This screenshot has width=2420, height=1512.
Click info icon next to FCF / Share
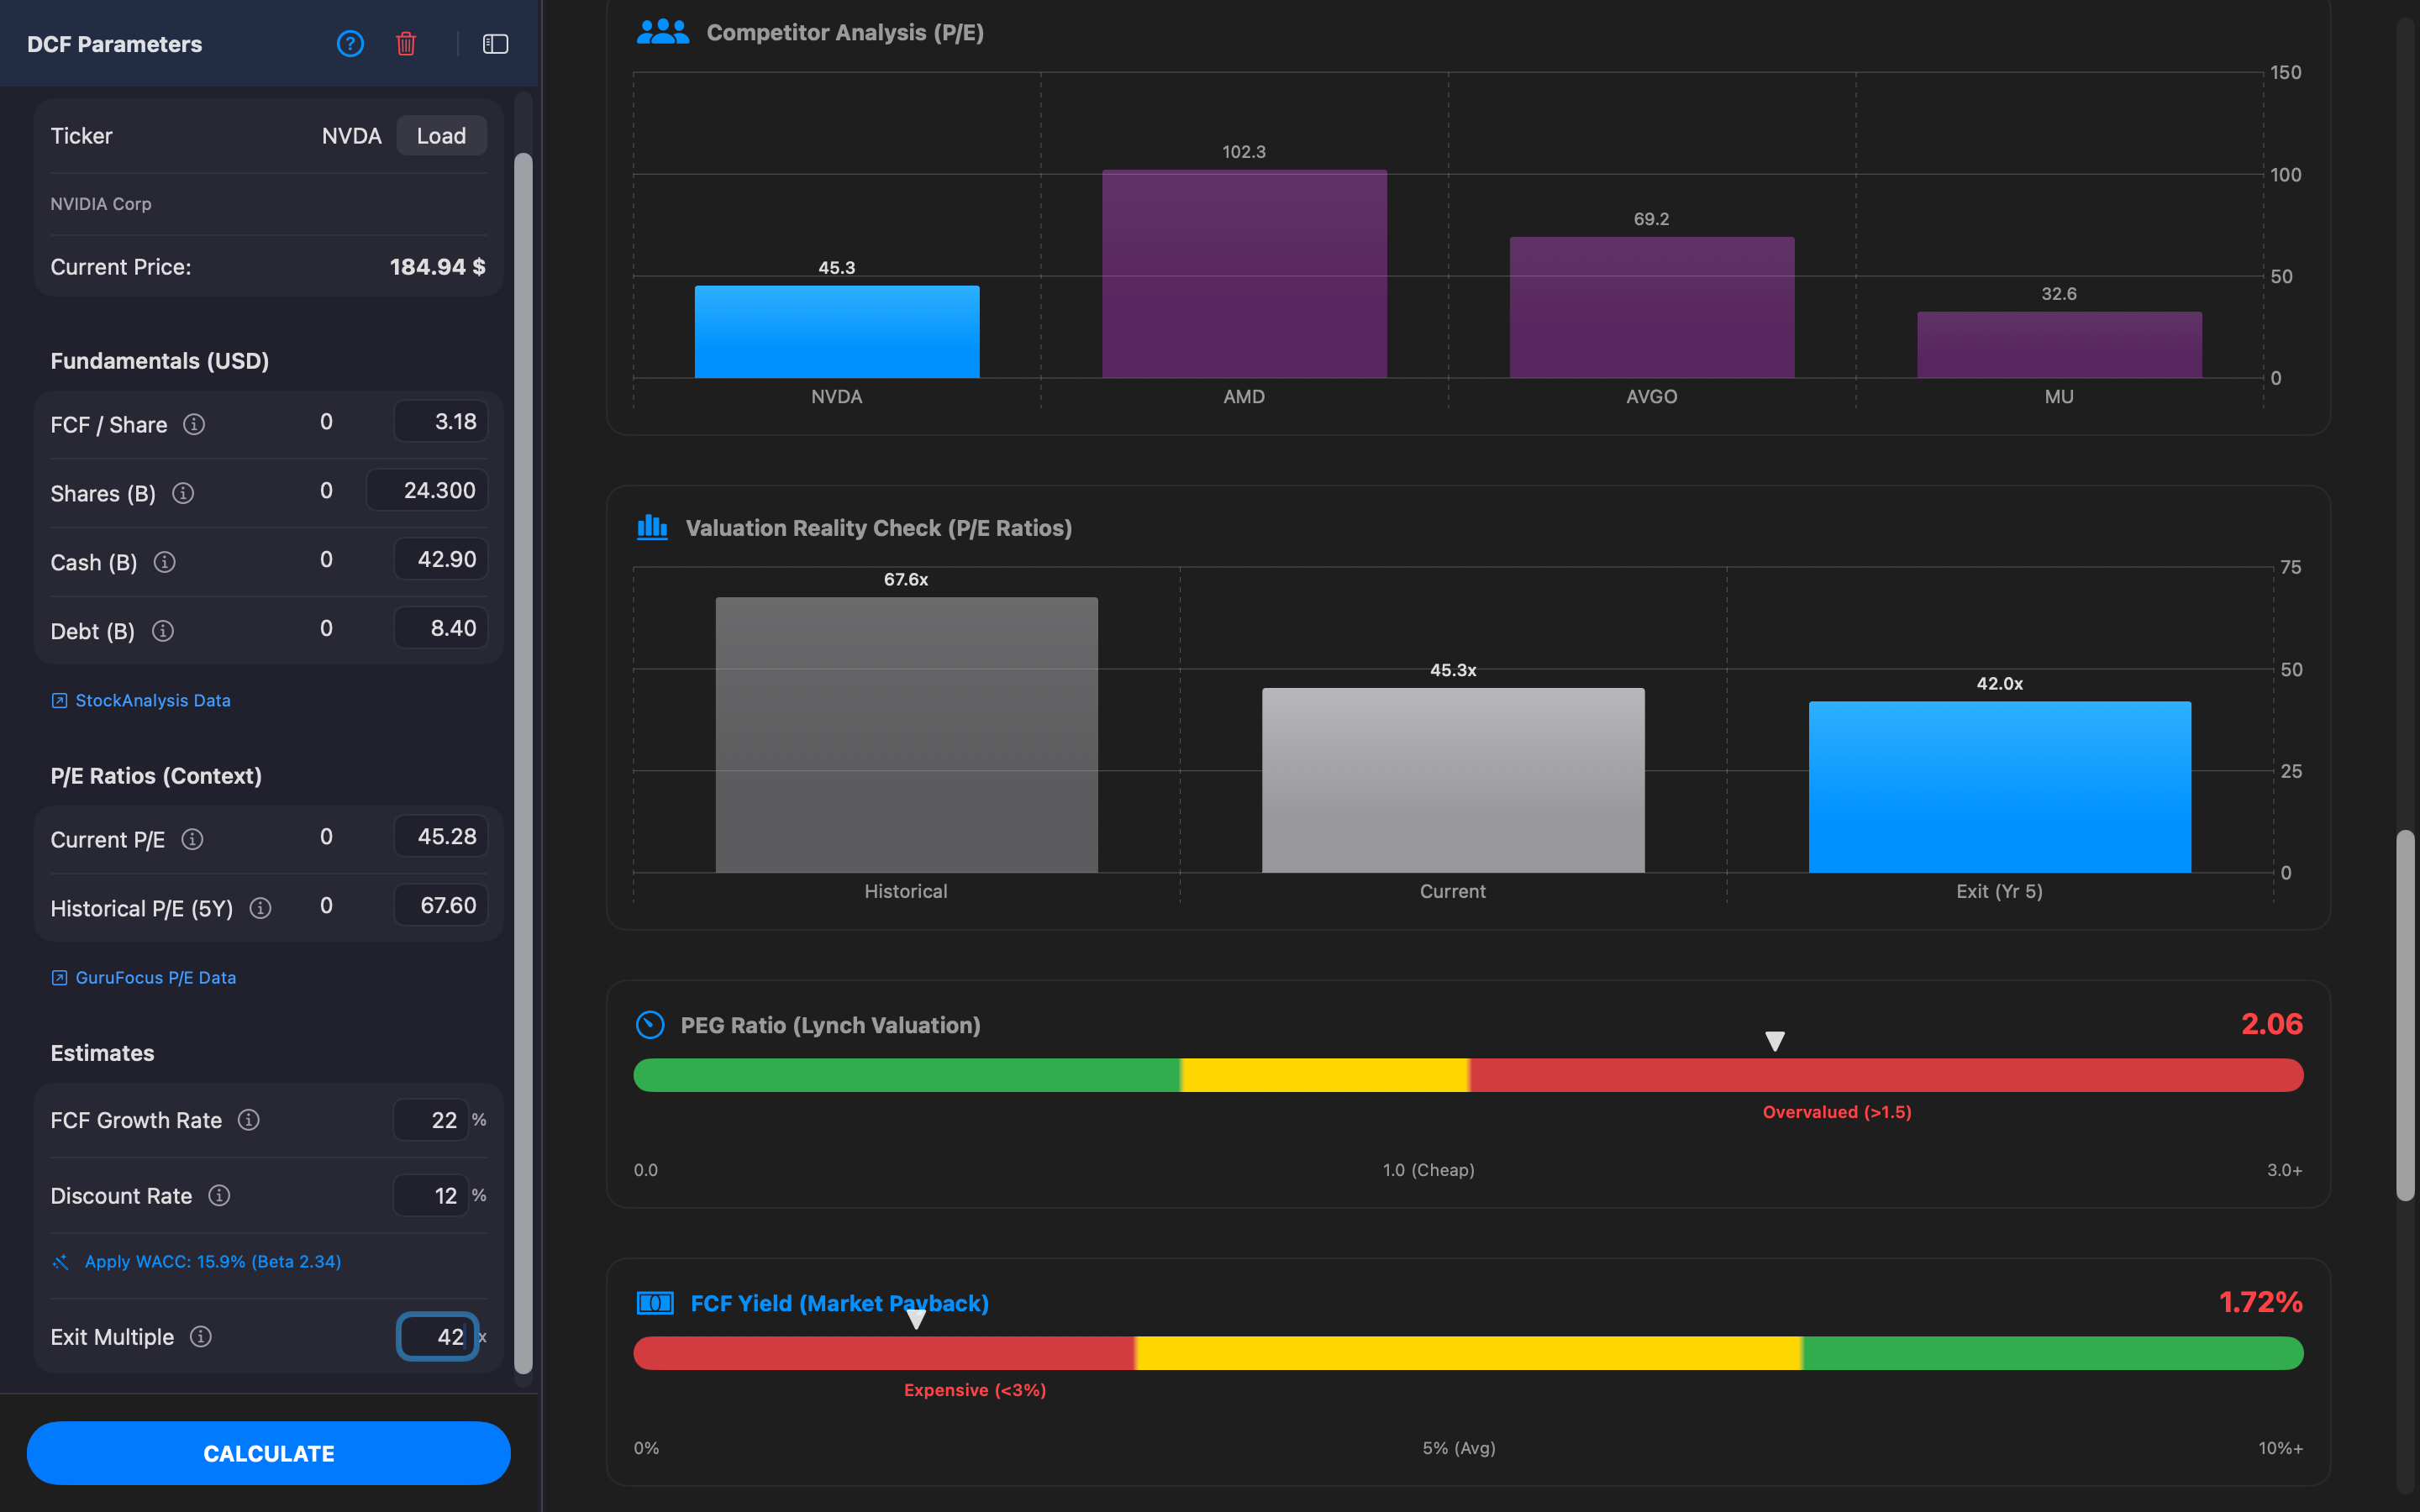coord(194,424)
